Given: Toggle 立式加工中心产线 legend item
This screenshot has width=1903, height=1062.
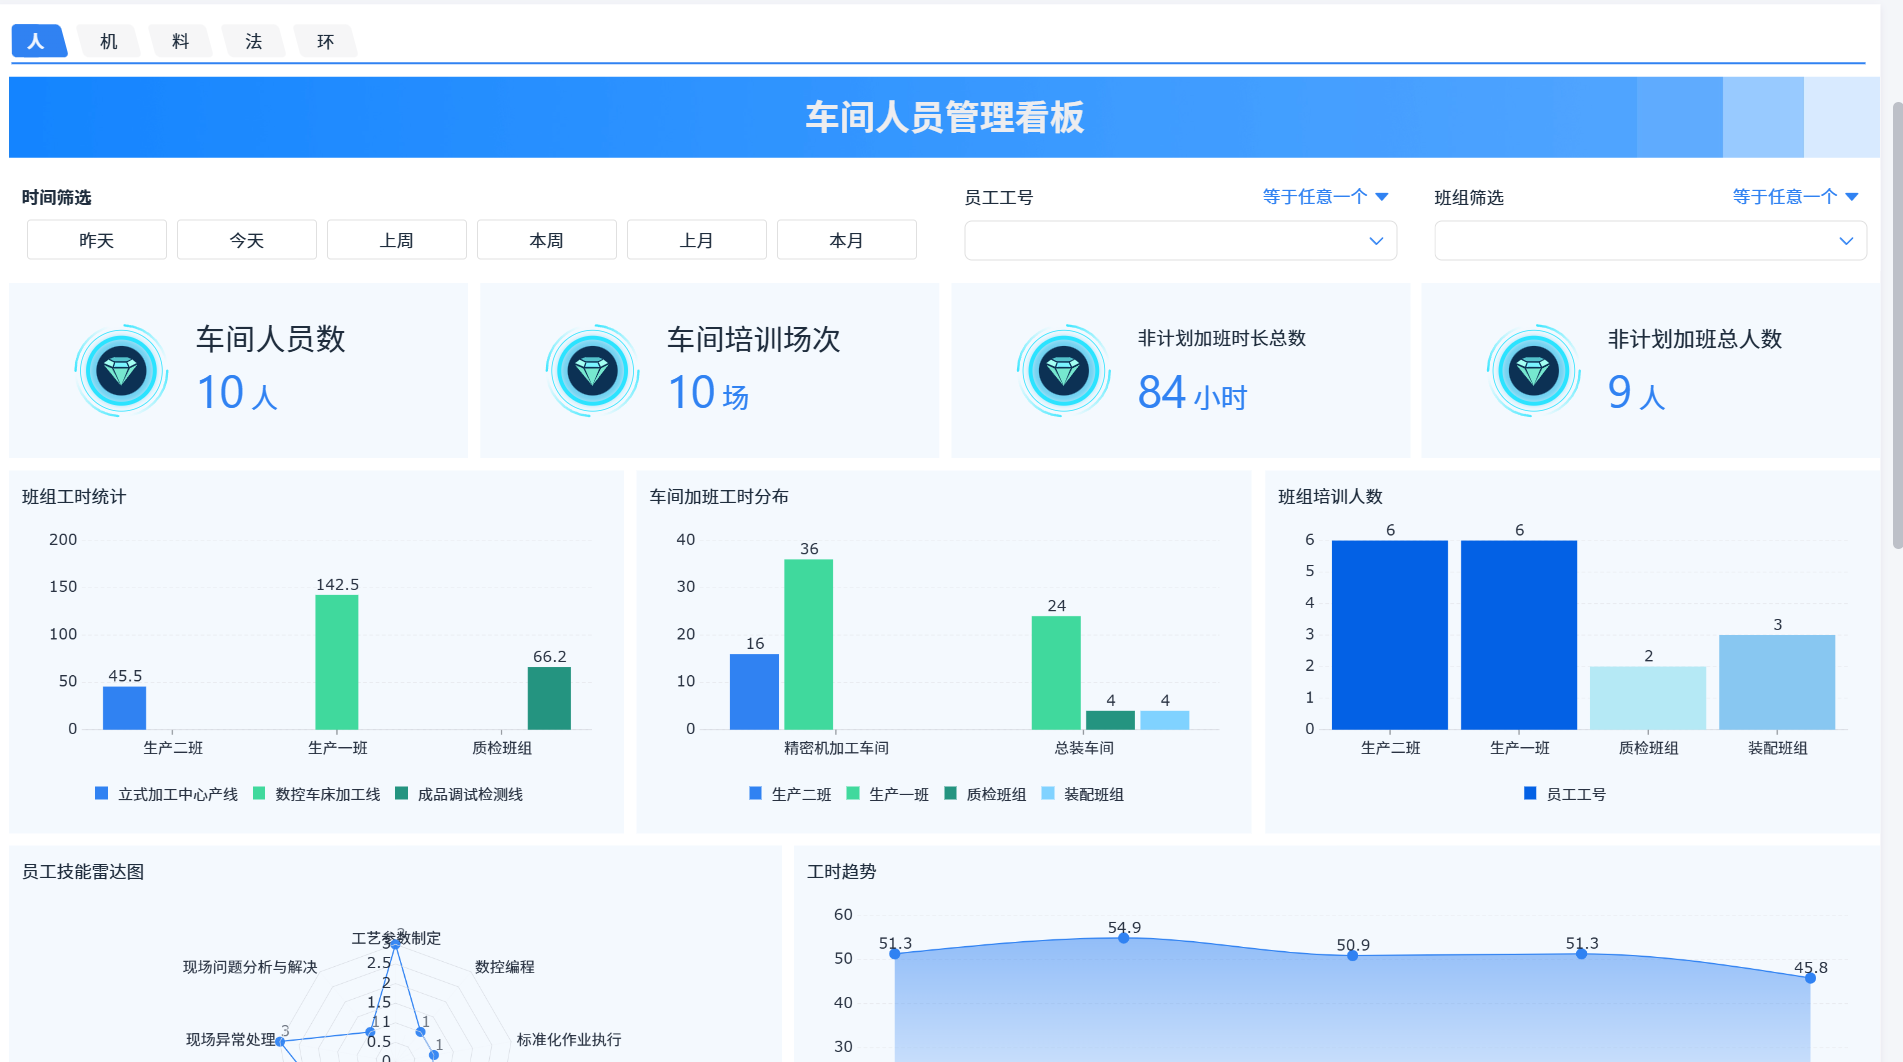Looking at the screenshot, I should (x=167, y=794).
